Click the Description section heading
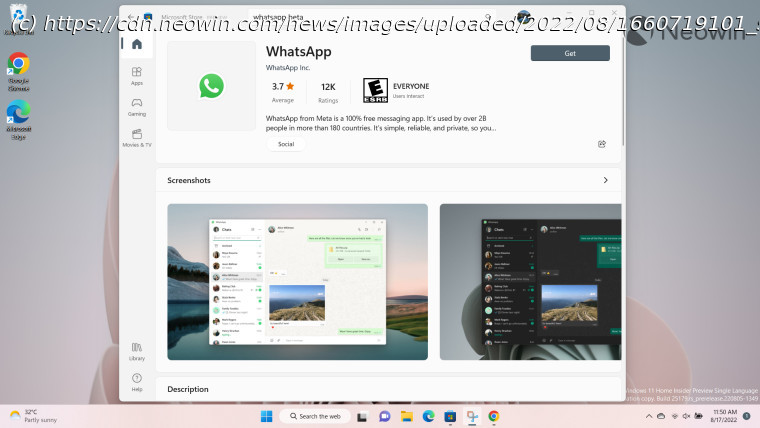 pos(188,389)
